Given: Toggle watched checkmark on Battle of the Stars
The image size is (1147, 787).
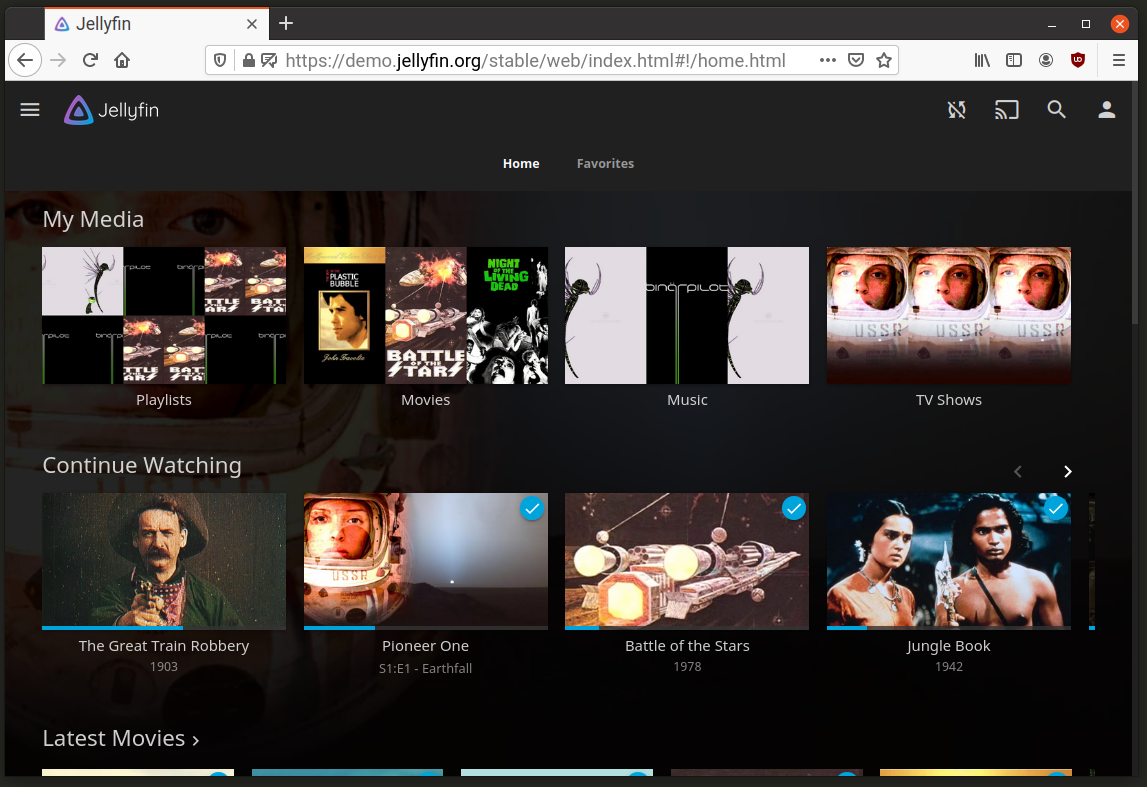Looking at the screenshot, I should 793,509.
